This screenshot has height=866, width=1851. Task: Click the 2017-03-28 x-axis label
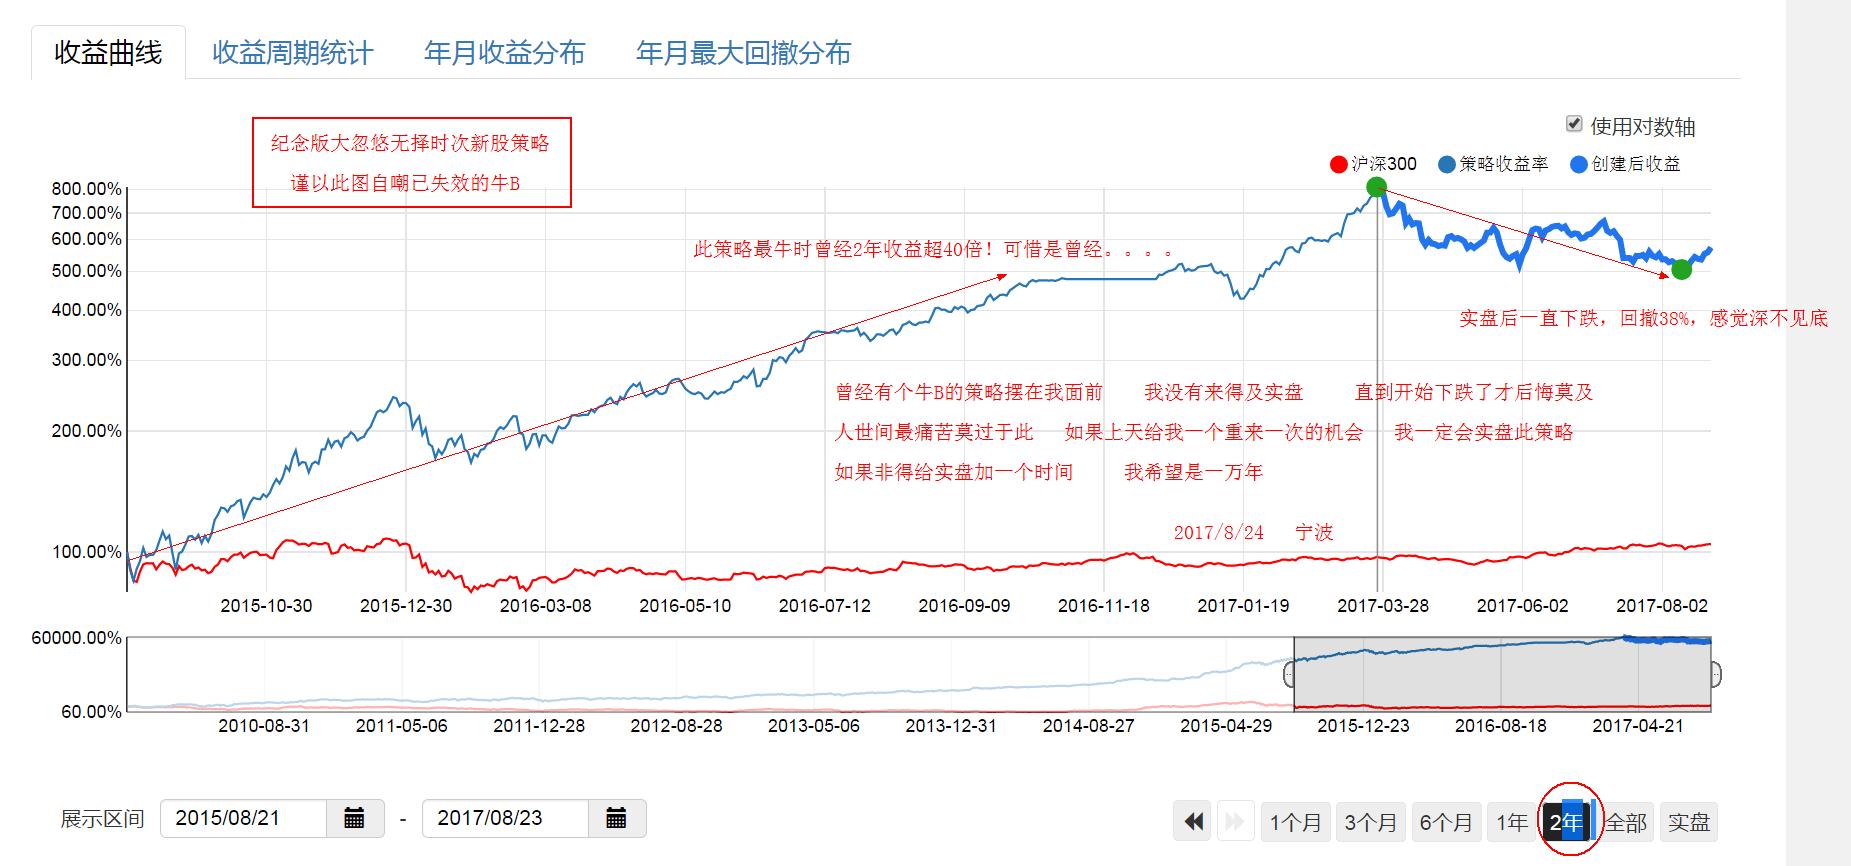click(1383, 605)
